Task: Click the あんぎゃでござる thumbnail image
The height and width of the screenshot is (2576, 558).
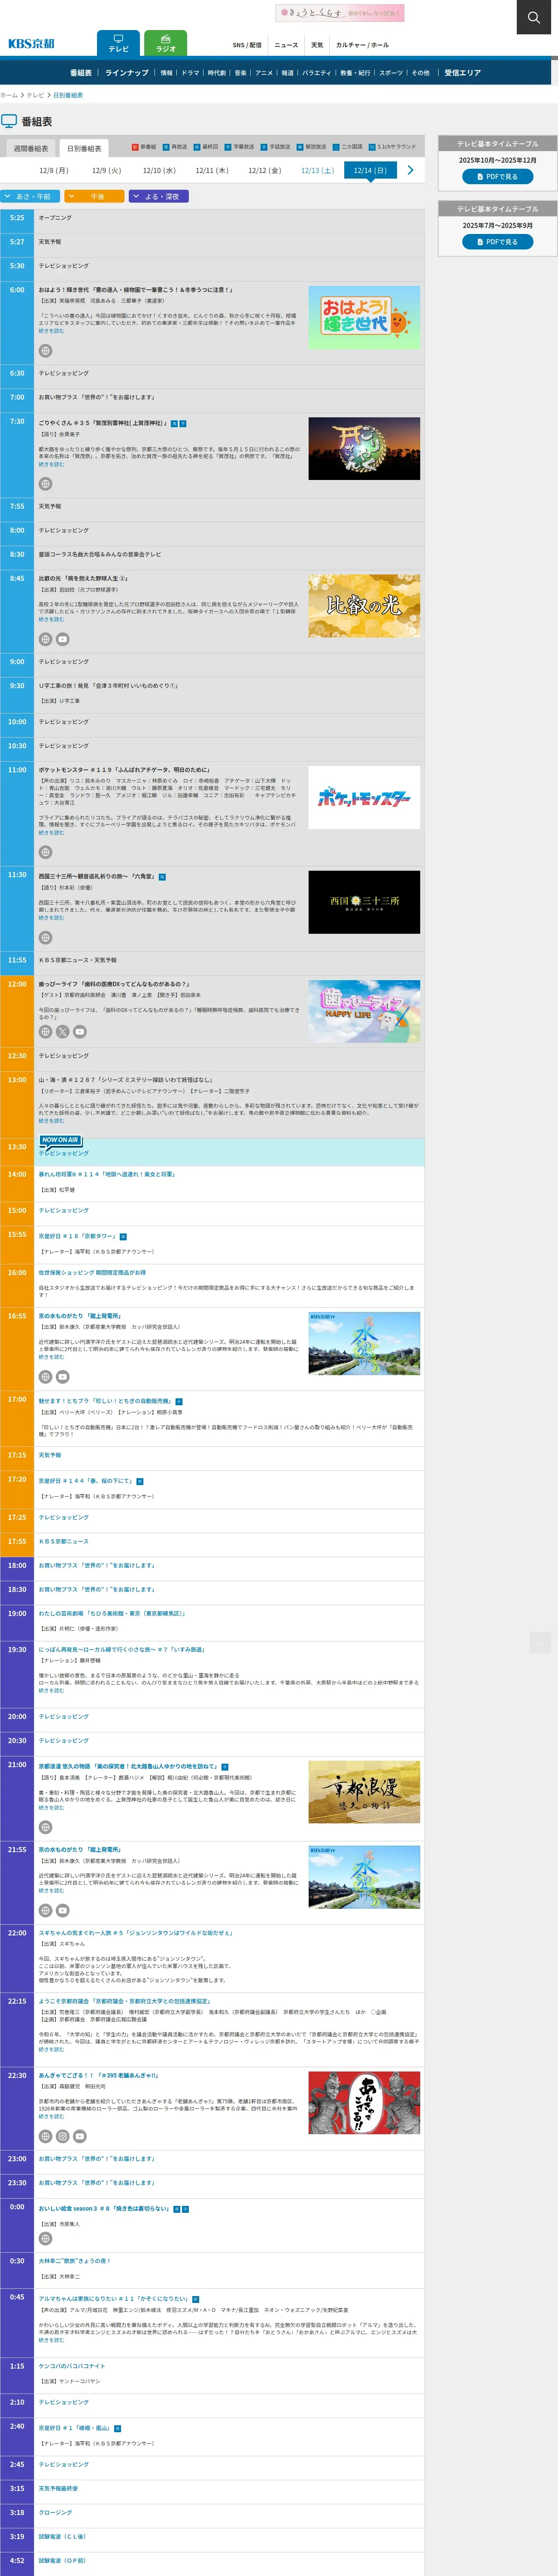Action: pyautogui.click(x=364, y=2102)
